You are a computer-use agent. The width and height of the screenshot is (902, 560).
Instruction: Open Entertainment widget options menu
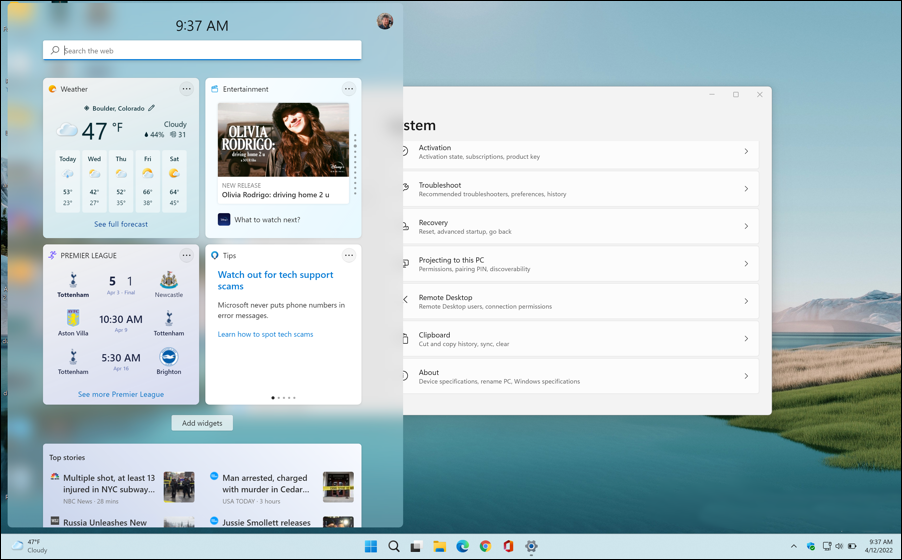349,89
